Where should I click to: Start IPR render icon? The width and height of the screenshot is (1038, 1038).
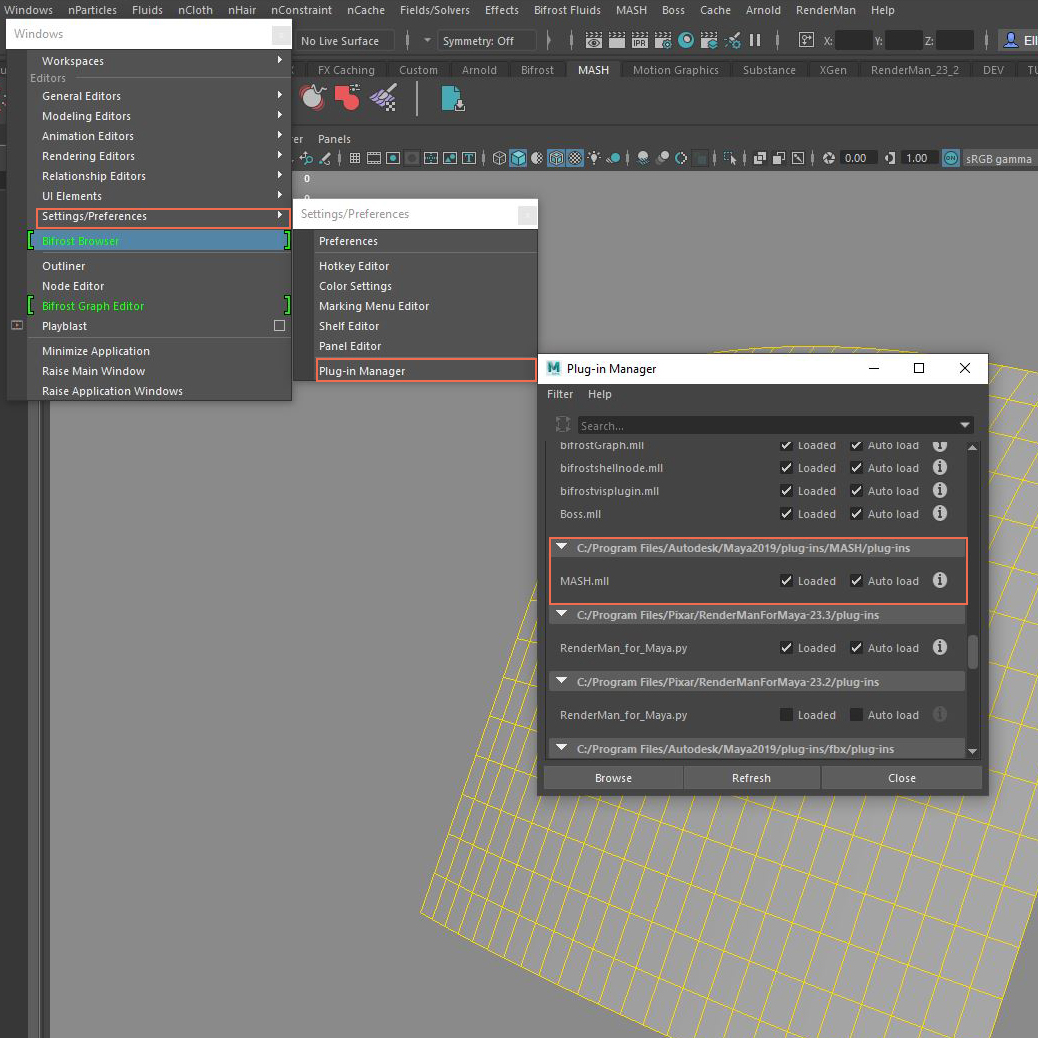point(639,40)
